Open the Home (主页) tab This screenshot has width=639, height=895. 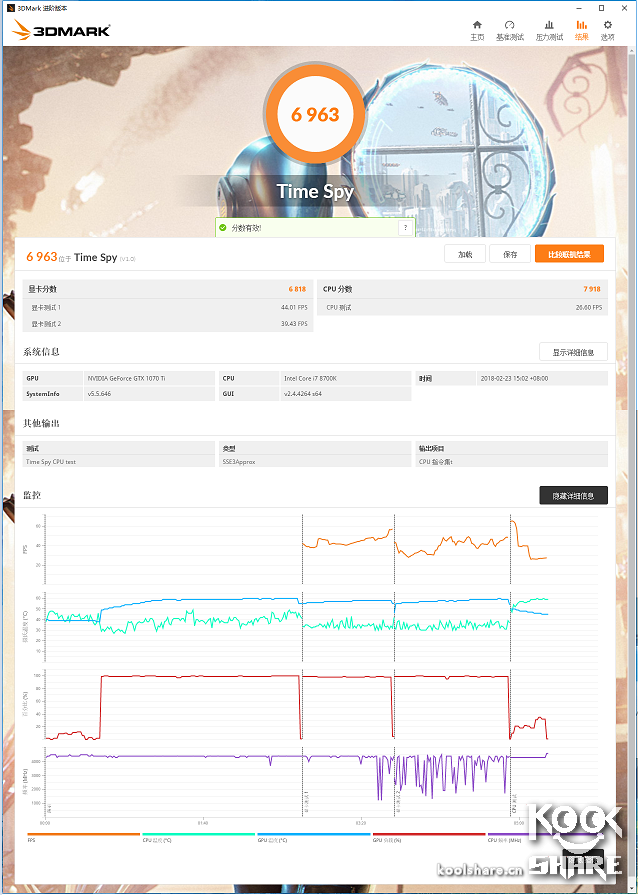tap(477, 30)
